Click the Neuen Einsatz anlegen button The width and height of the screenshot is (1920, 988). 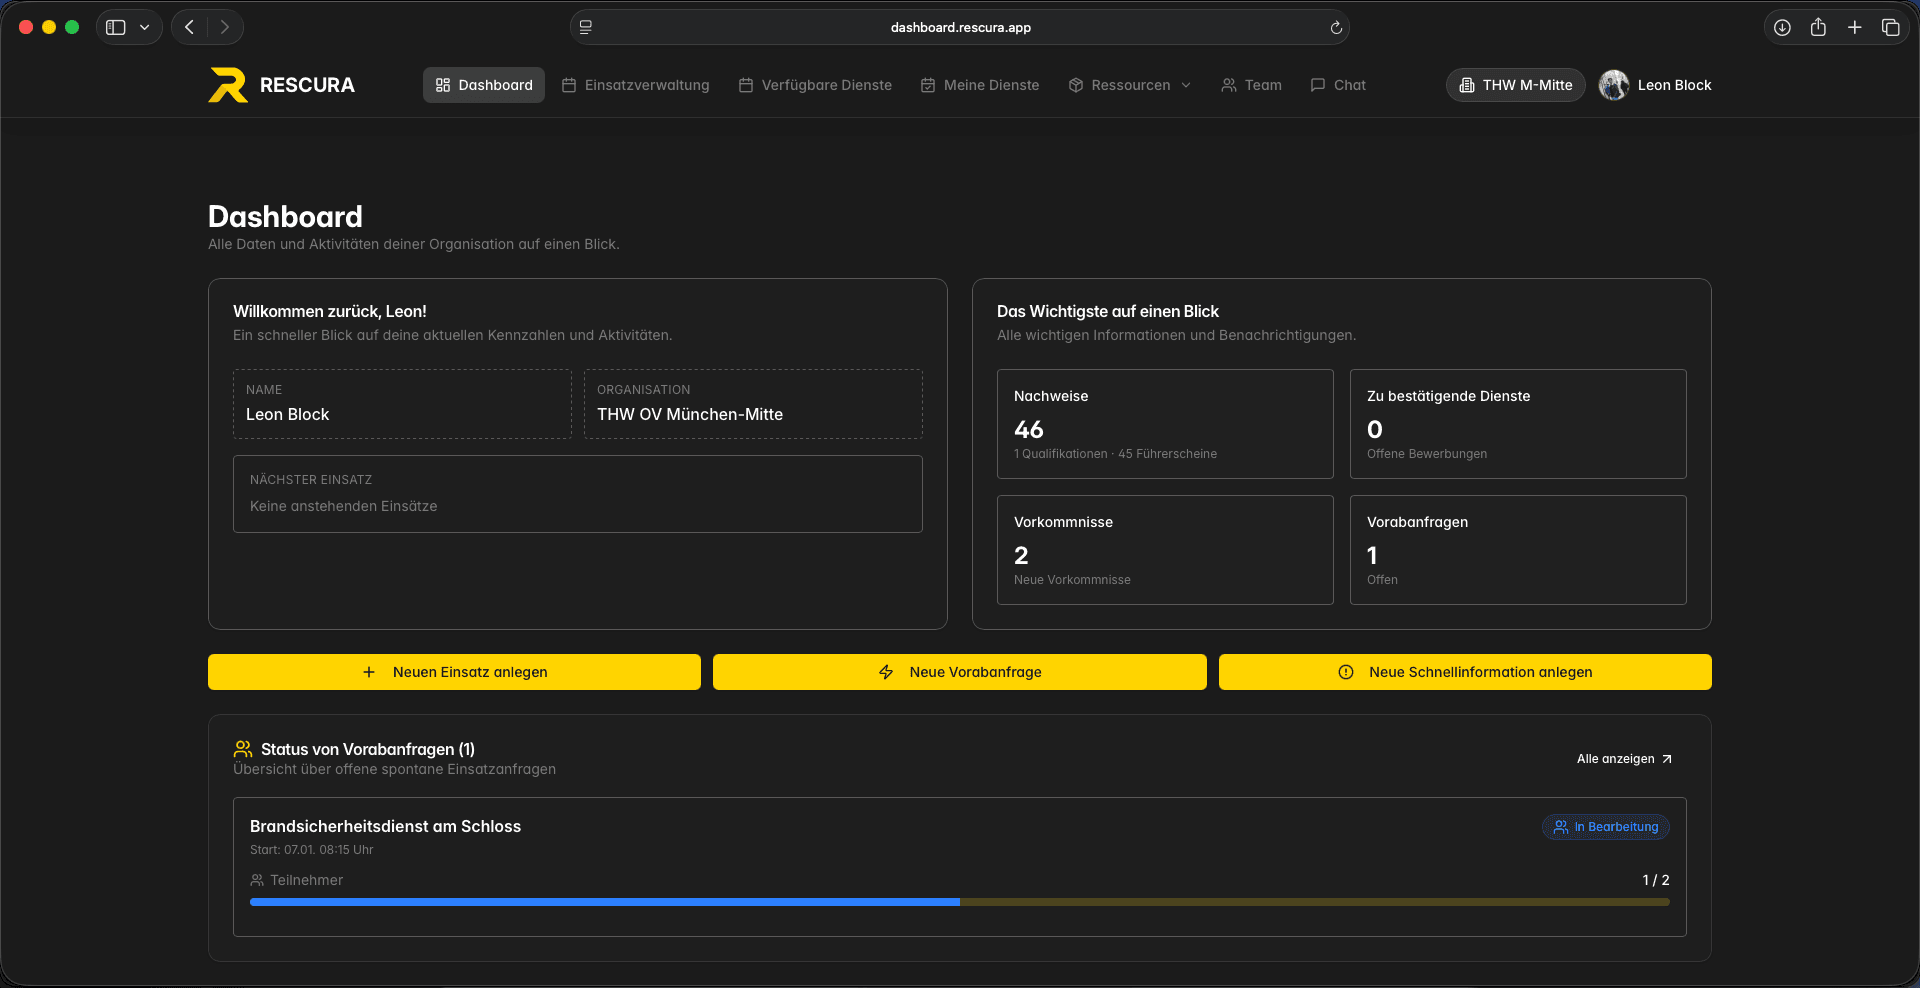pyautogui.click(x=454, y=672)
